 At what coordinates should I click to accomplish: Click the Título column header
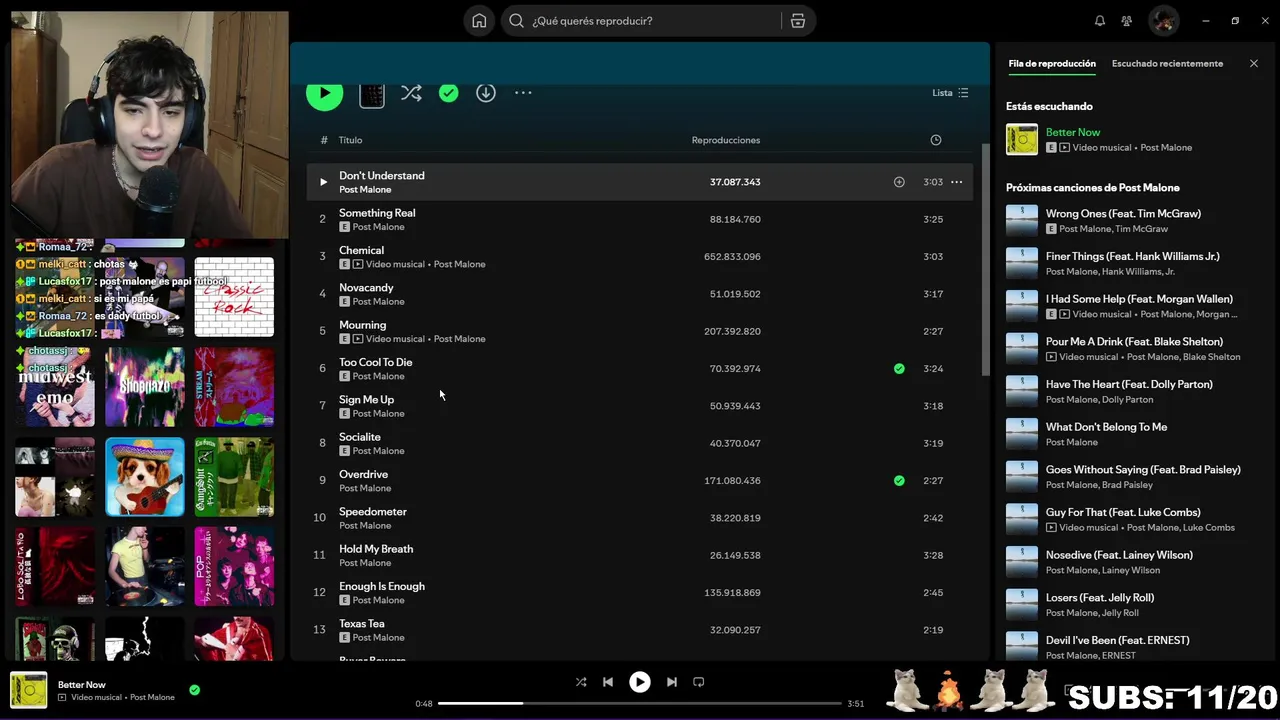[x=350, y=140]
